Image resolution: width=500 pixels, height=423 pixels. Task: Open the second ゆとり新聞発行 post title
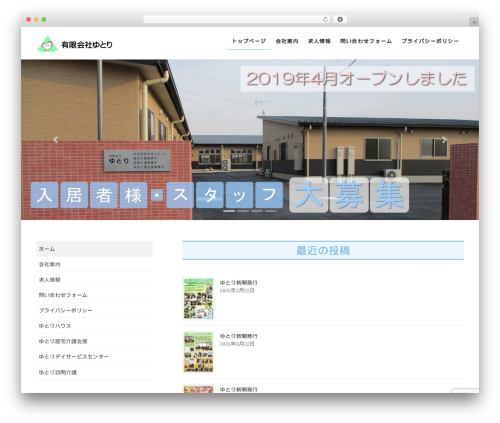pos(238,336)
